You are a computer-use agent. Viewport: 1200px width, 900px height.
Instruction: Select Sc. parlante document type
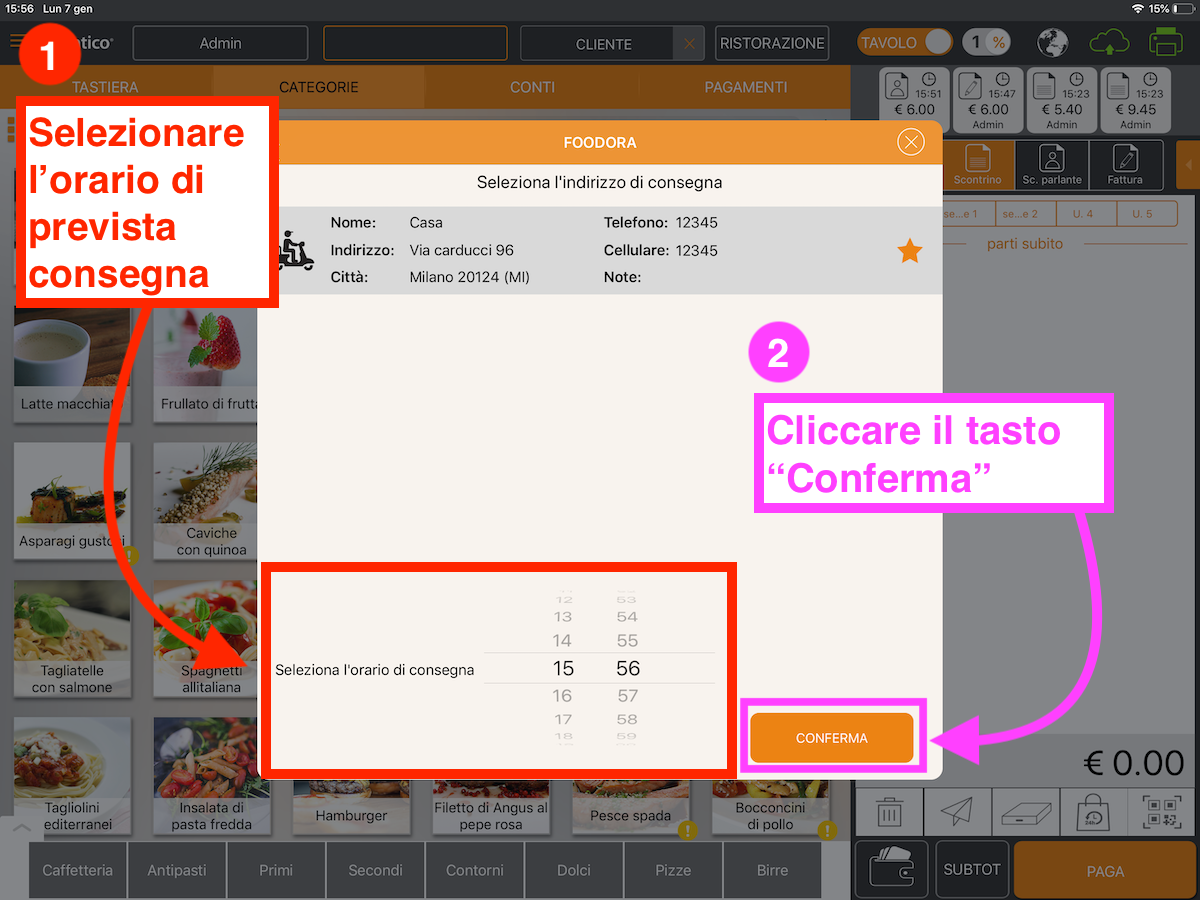click(1052, 165)
